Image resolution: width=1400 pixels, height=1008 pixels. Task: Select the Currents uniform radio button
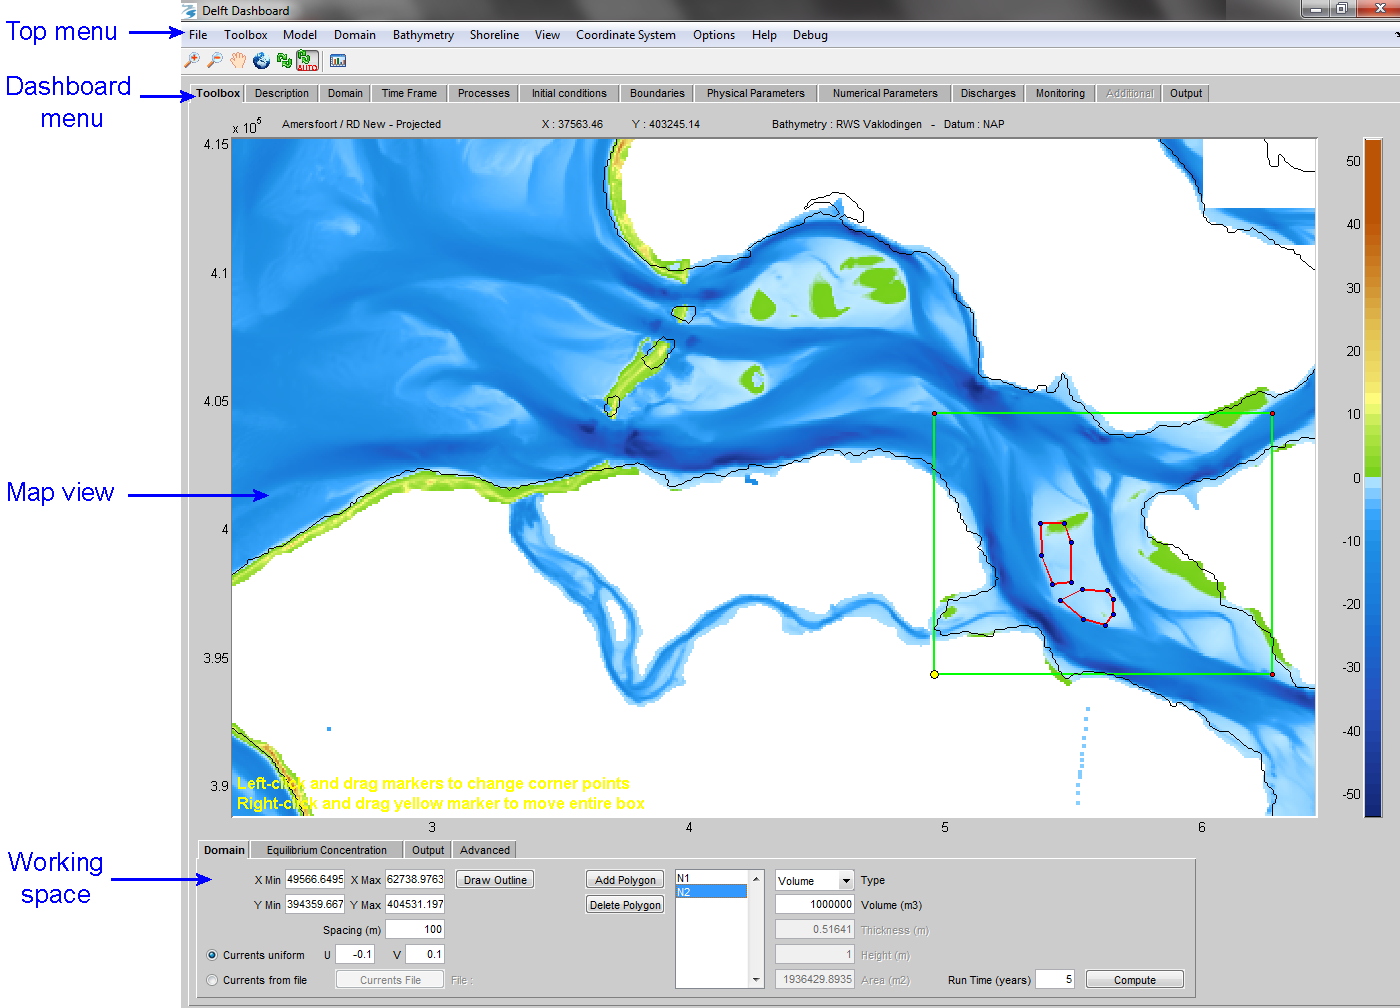[212, 955]
